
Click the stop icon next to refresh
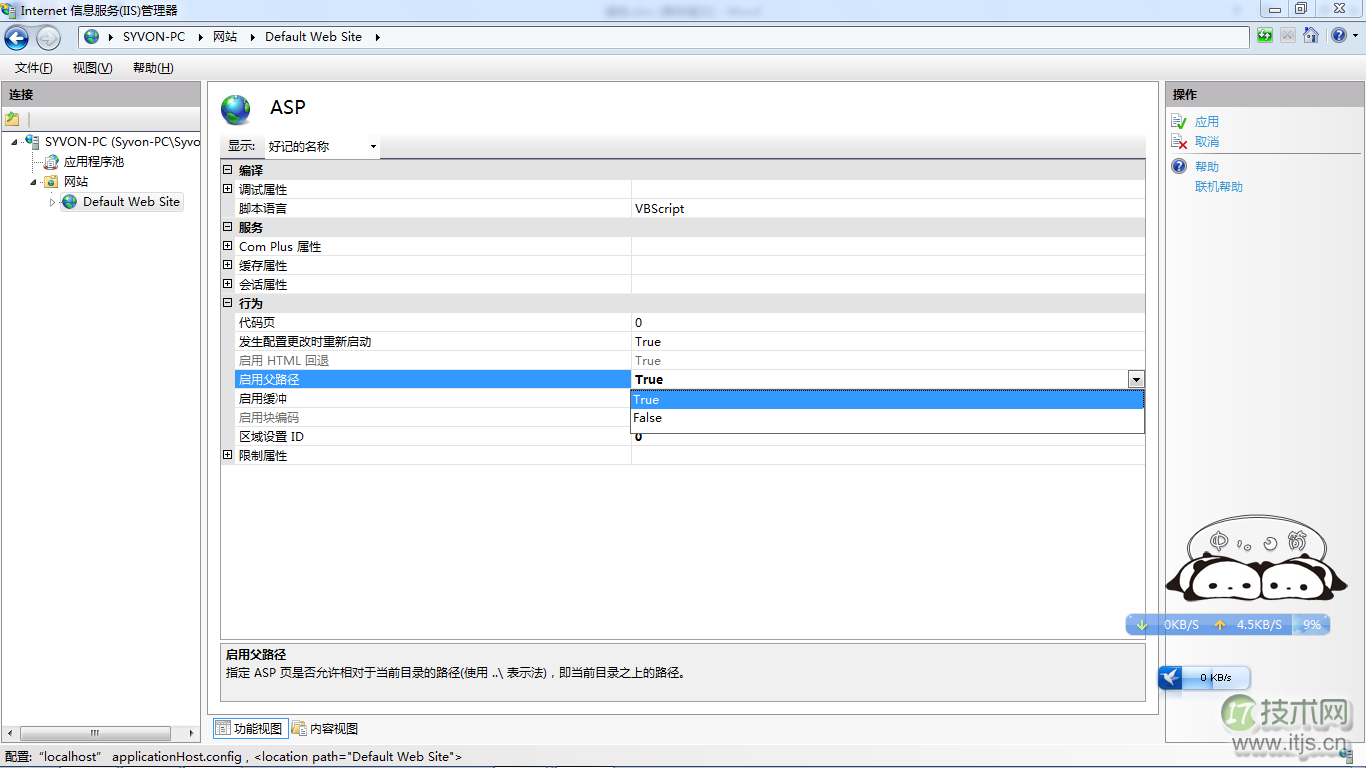(x=1287, y=36)
